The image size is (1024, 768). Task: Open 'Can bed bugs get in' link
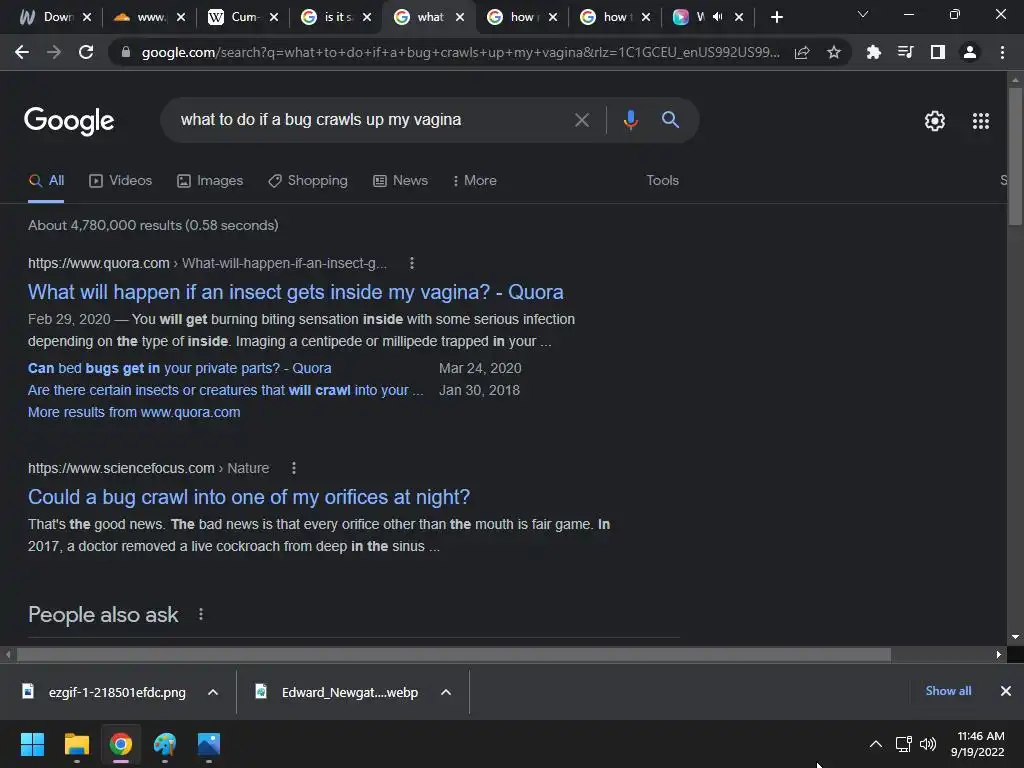pos(180,368)
